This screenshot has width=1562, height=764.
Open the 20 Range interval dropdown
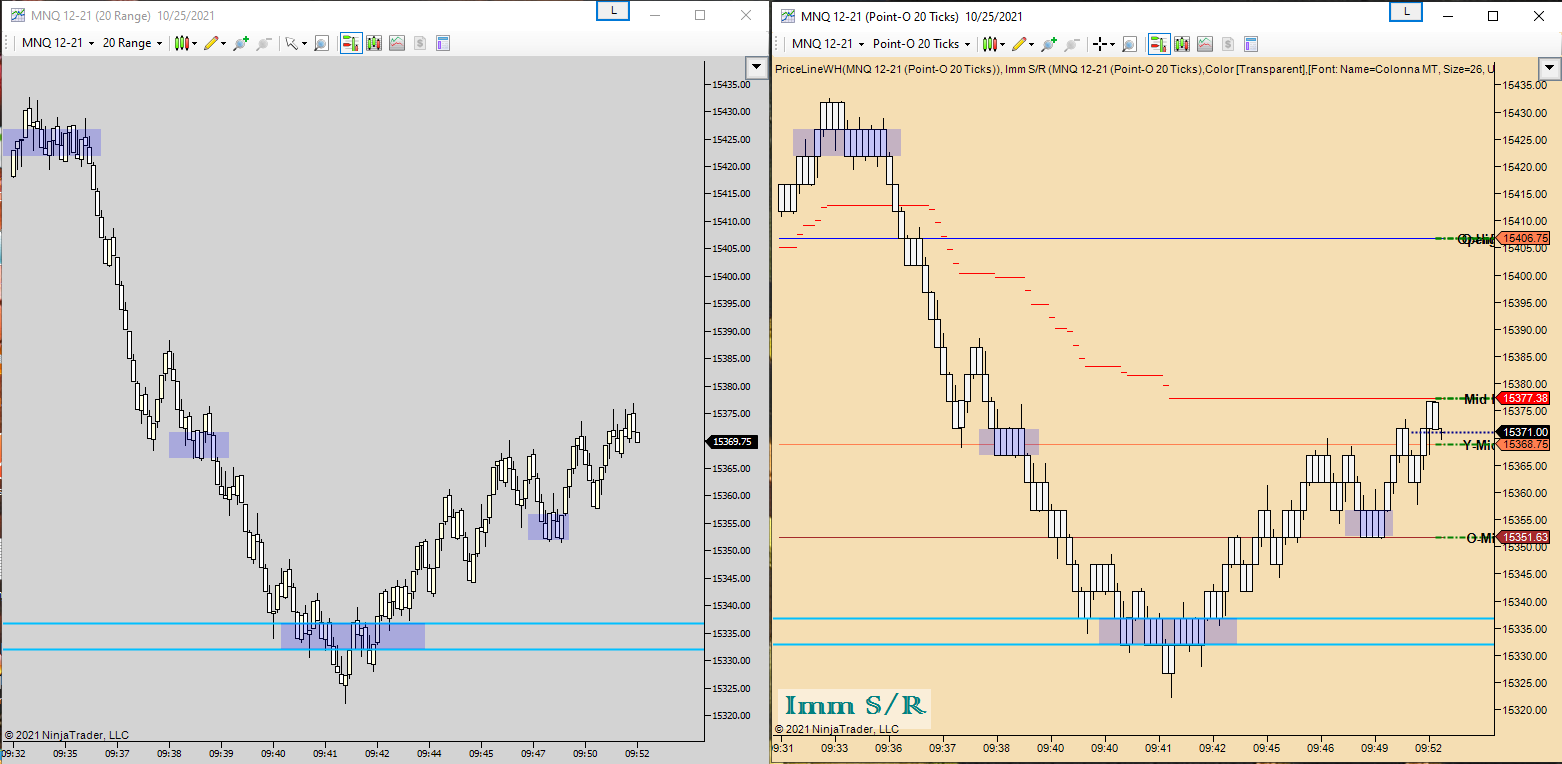(132, 43)
